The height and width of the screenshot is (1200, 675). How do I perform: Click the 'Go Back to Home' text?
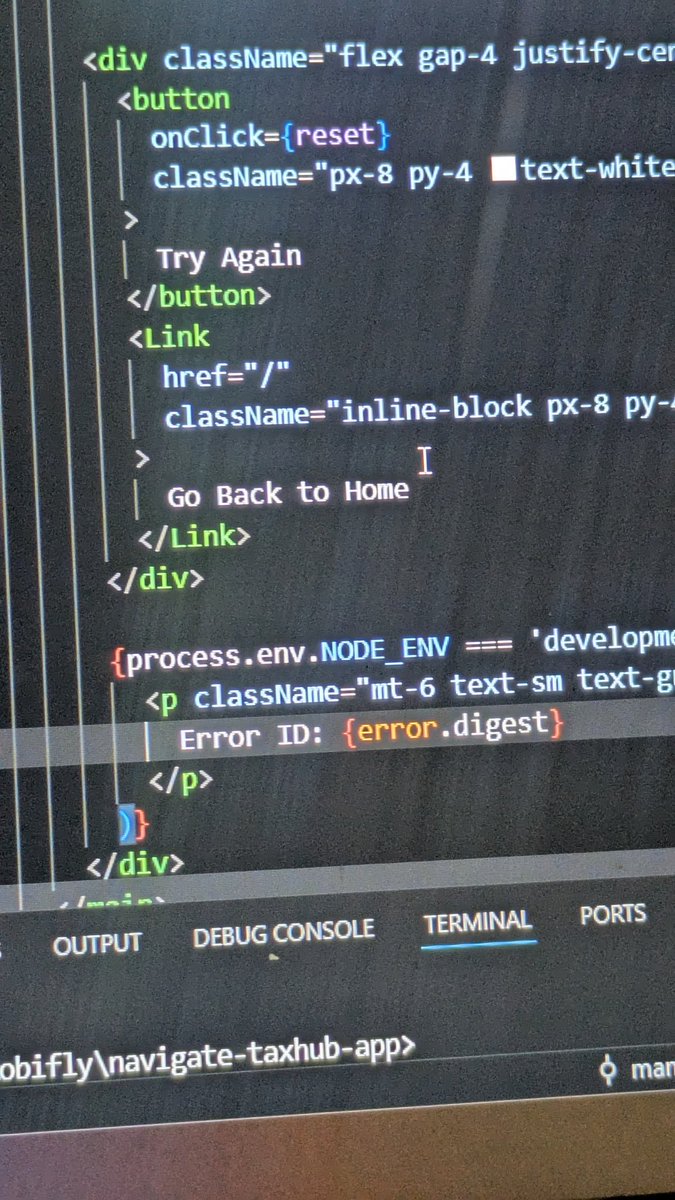pyautogui.click(x=288, y=493)
